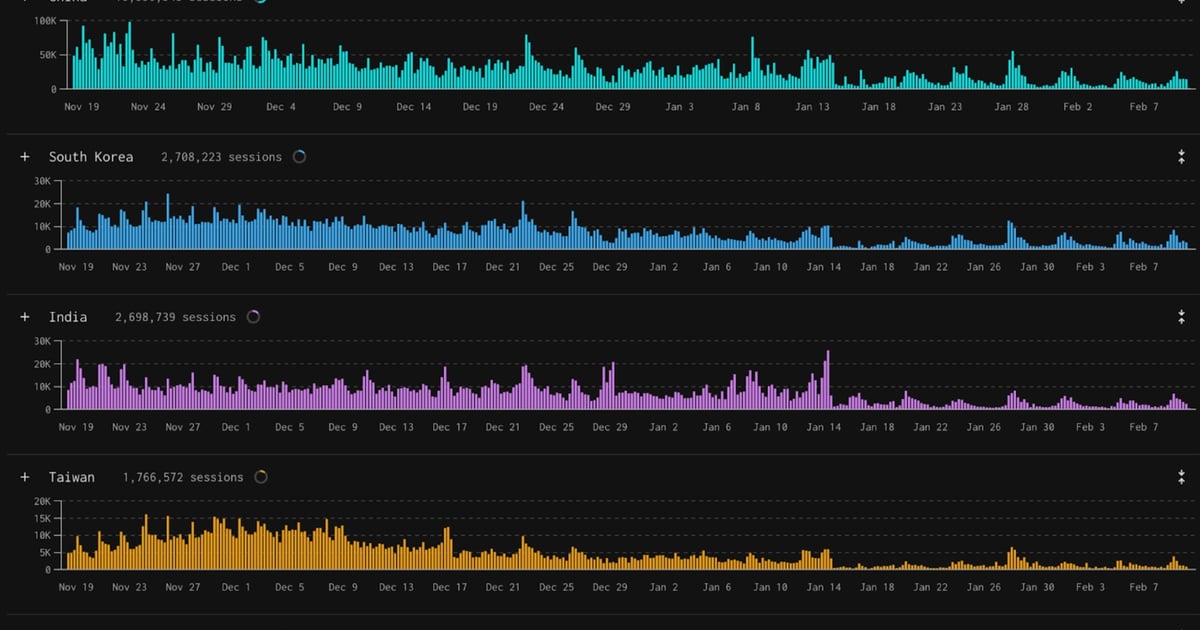The image size is (1200, 630).
Task: Expand the South Korea row plus sign
Action: (25, 157)
